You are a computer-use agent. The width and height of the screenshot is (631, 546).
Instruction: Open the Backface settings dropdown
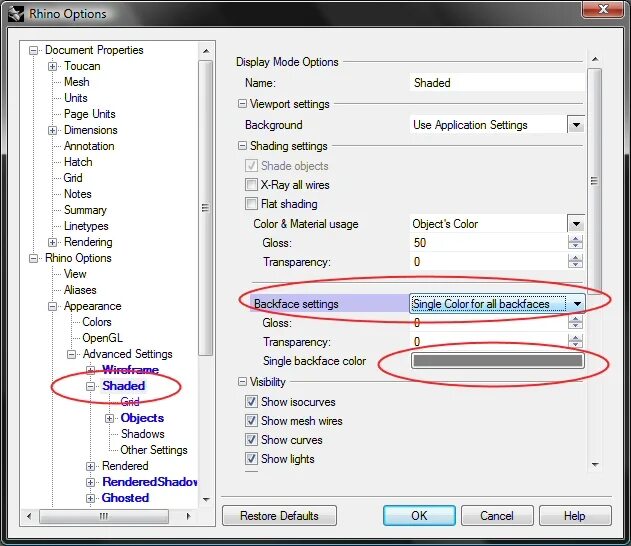[x=577, y=304]
